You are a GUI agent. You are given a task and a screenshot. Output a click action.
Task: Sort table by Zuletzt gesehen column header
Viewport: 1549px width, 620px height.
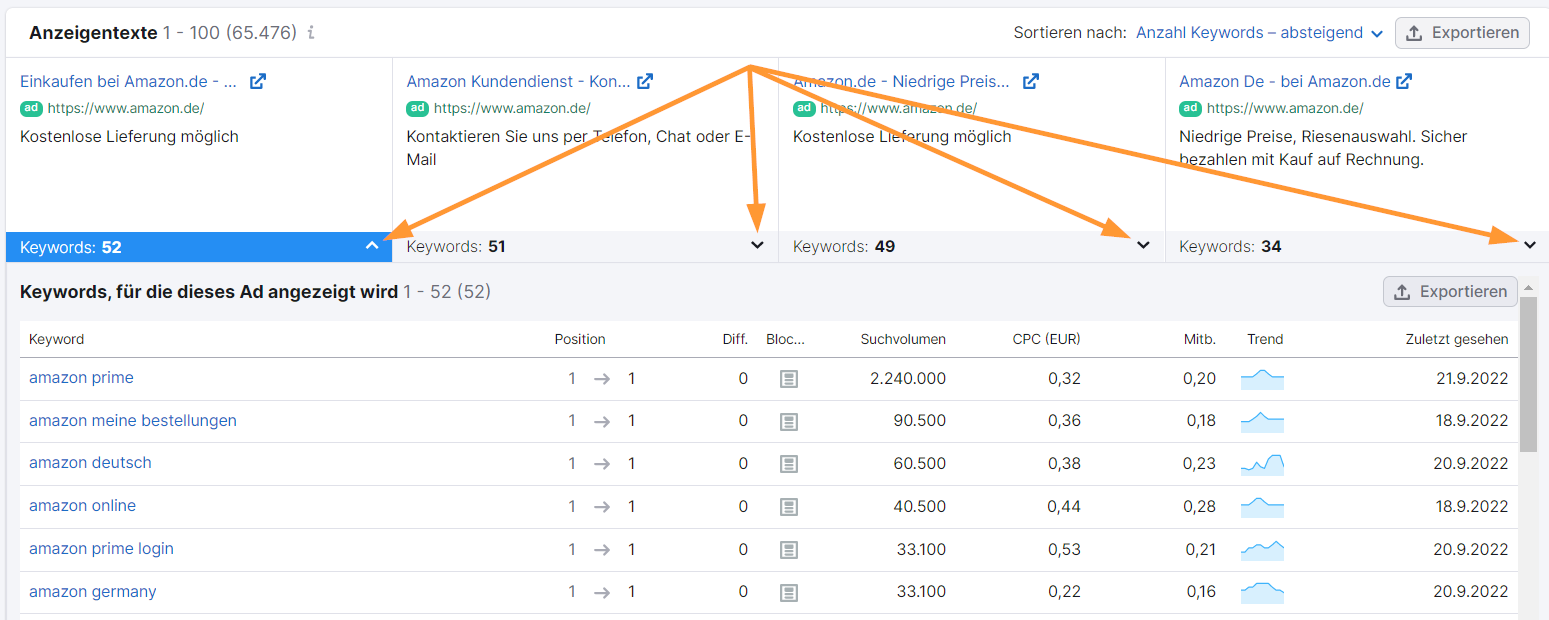1456,339
